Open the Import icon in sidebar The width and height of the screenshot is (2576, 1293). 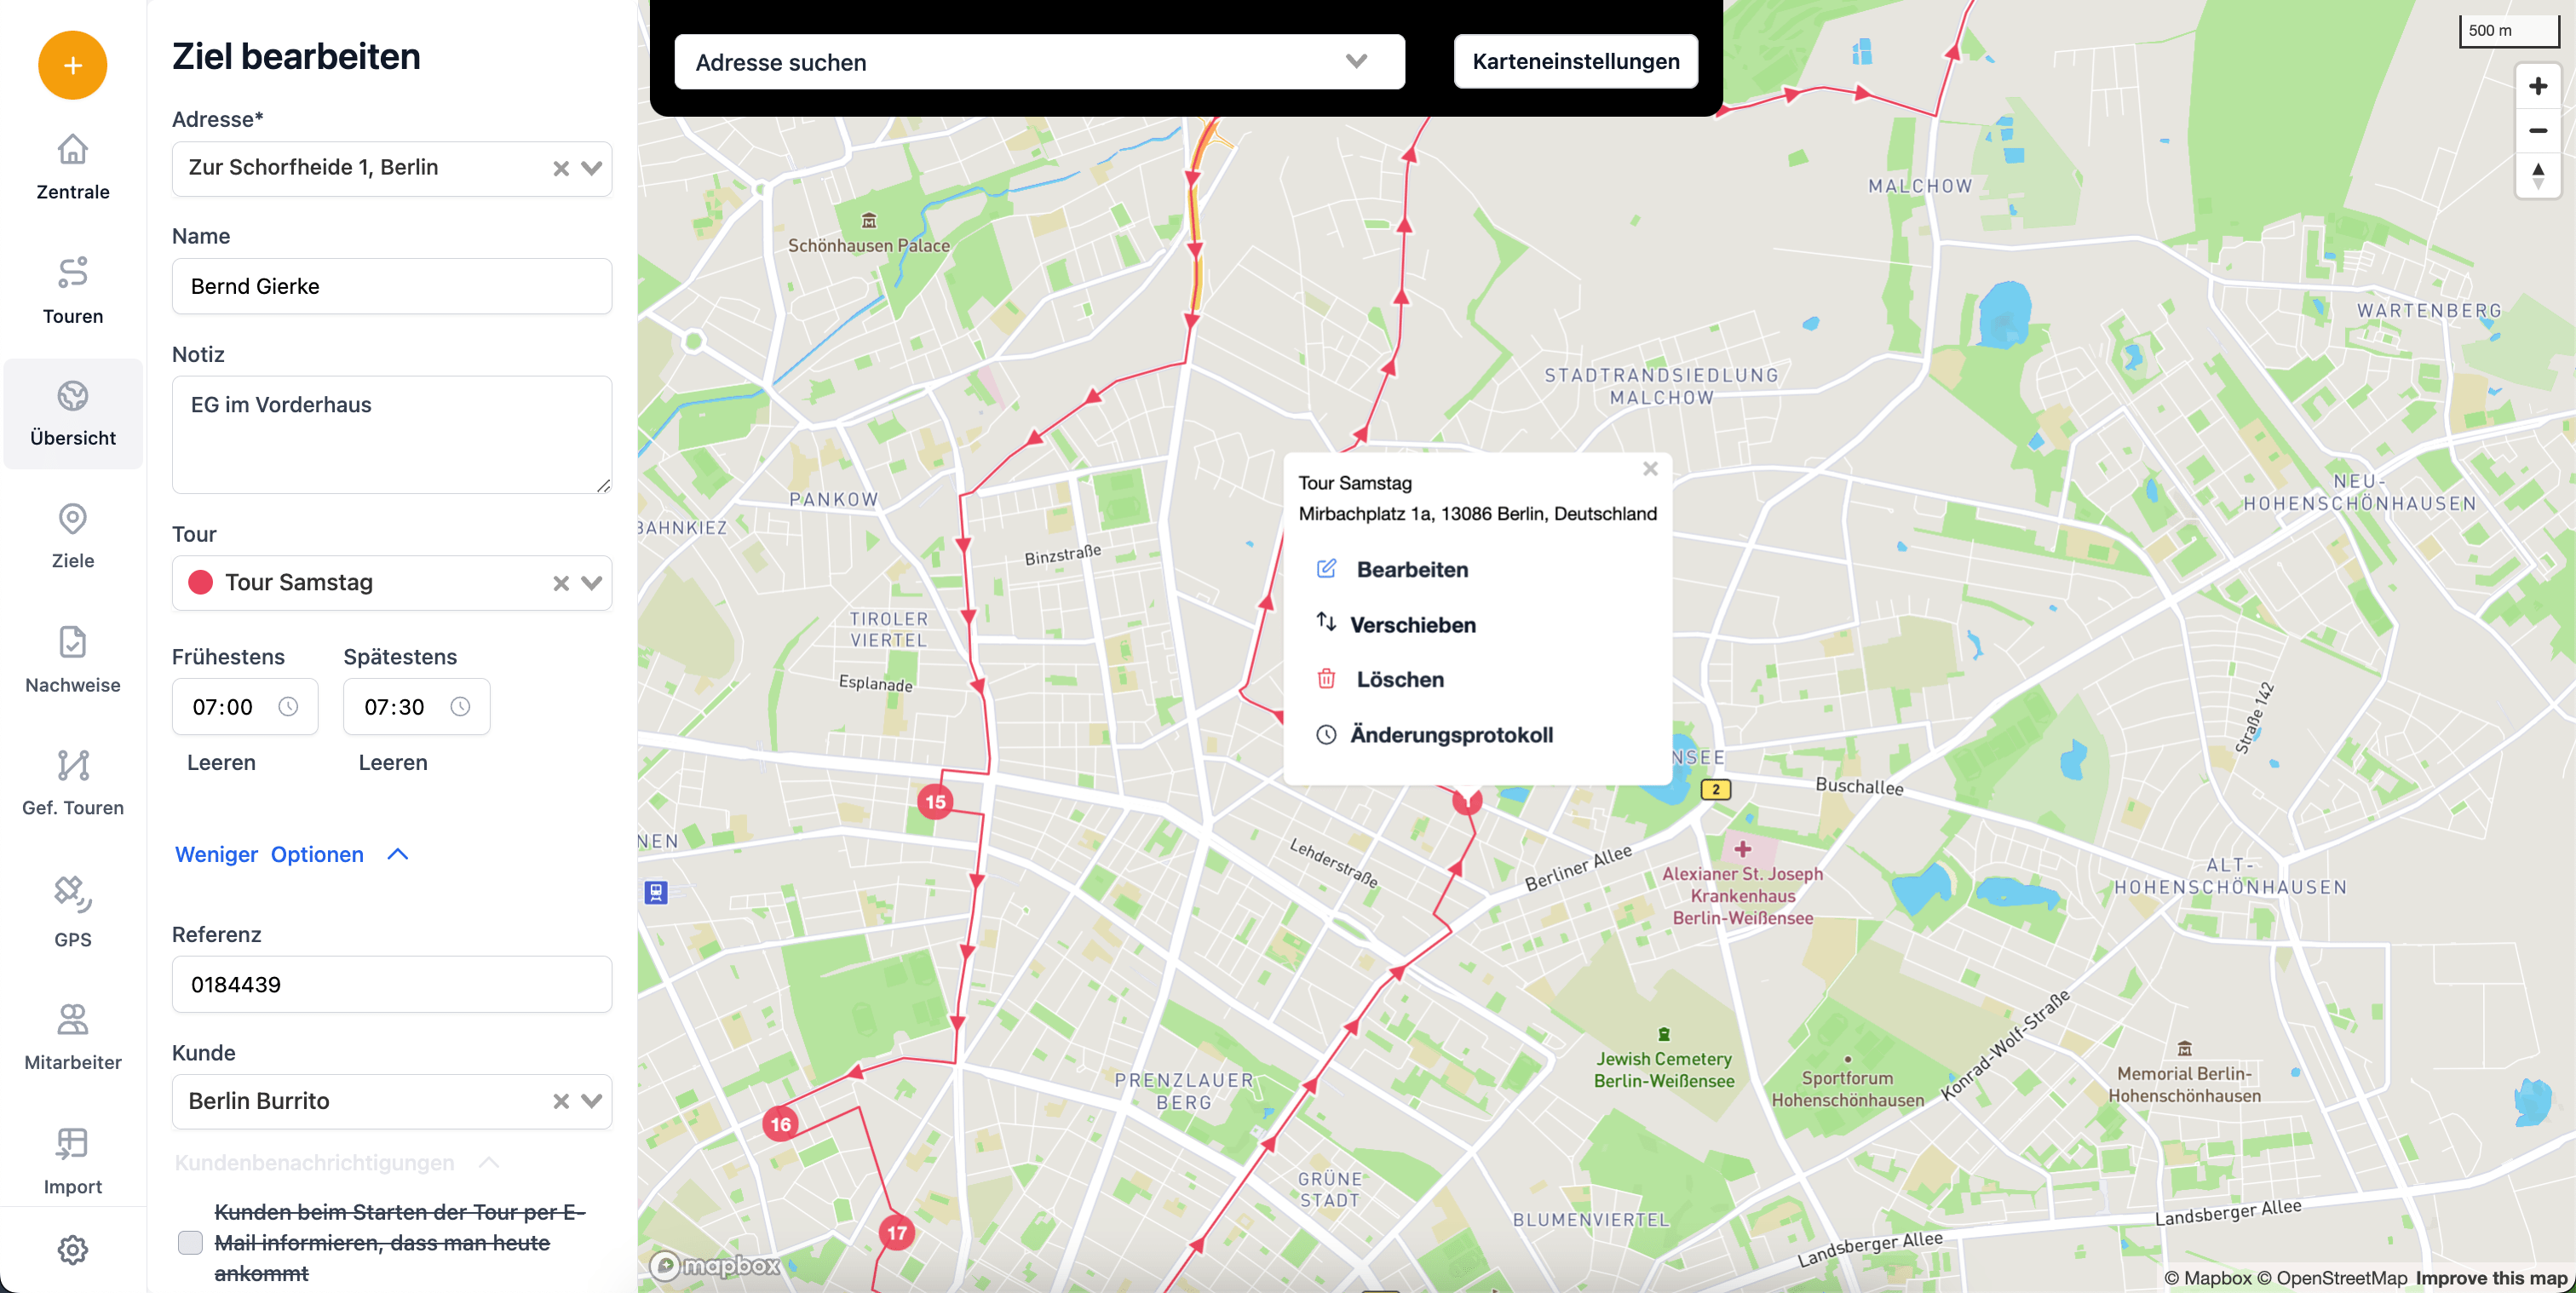coord(72,1143)
